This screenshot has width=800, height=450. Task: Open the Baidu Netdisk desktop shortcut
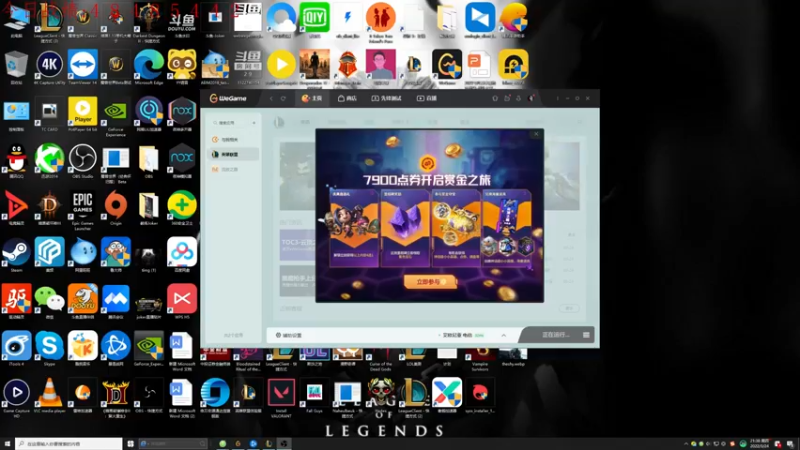click(182, 255)
